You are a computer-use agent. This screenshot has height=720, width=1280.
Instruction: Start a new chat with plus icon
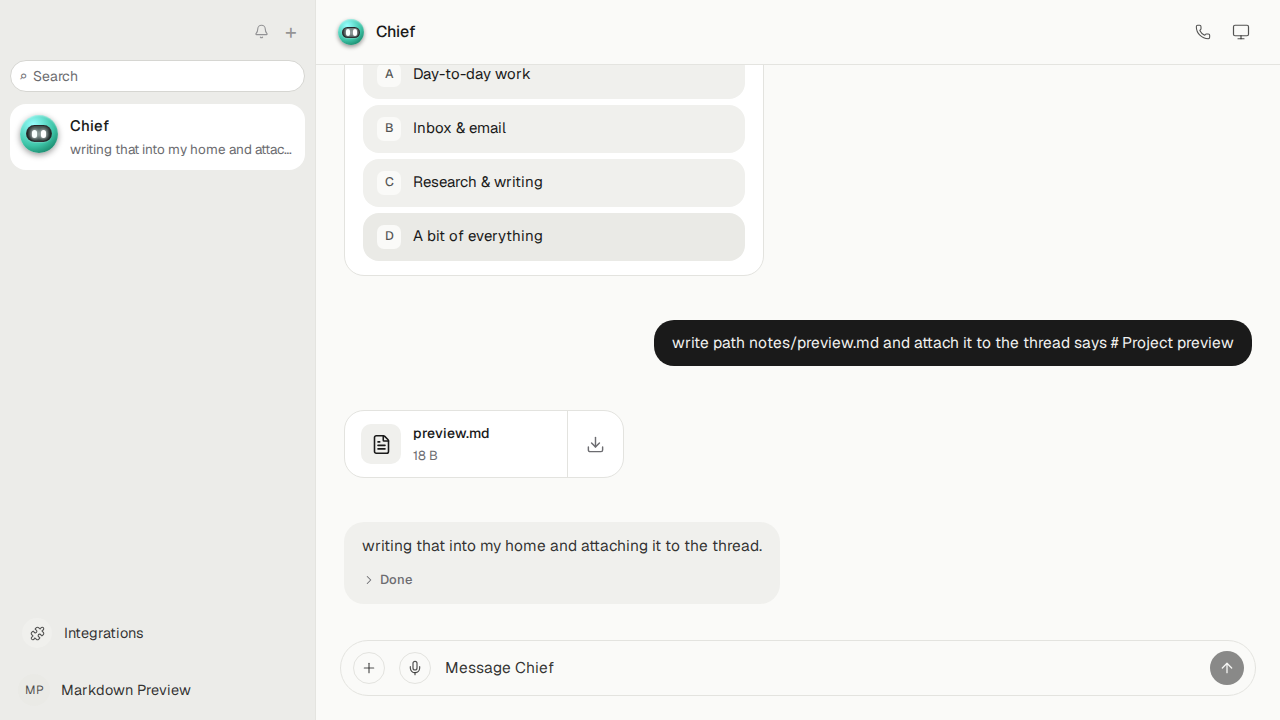(x=291, y=33)
